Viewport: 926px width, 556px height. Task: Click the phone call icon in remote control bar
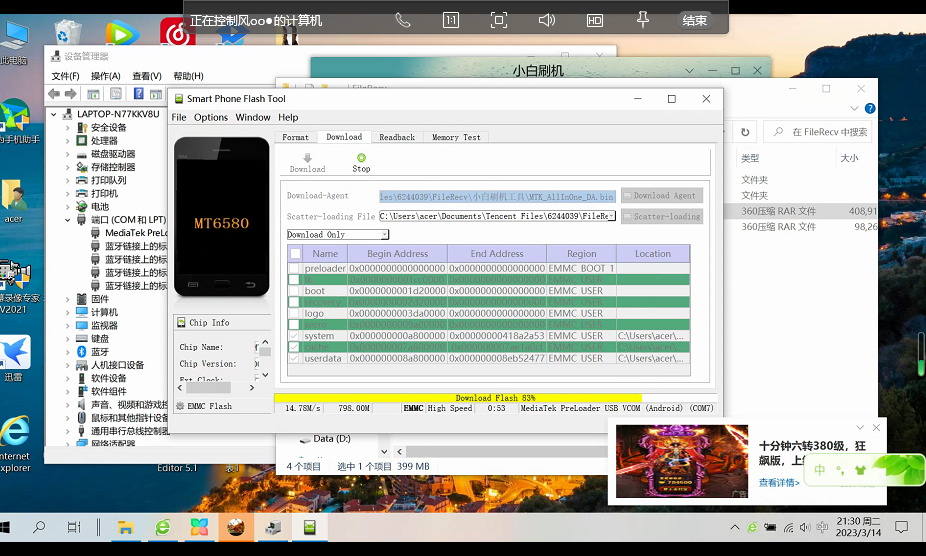403,20
